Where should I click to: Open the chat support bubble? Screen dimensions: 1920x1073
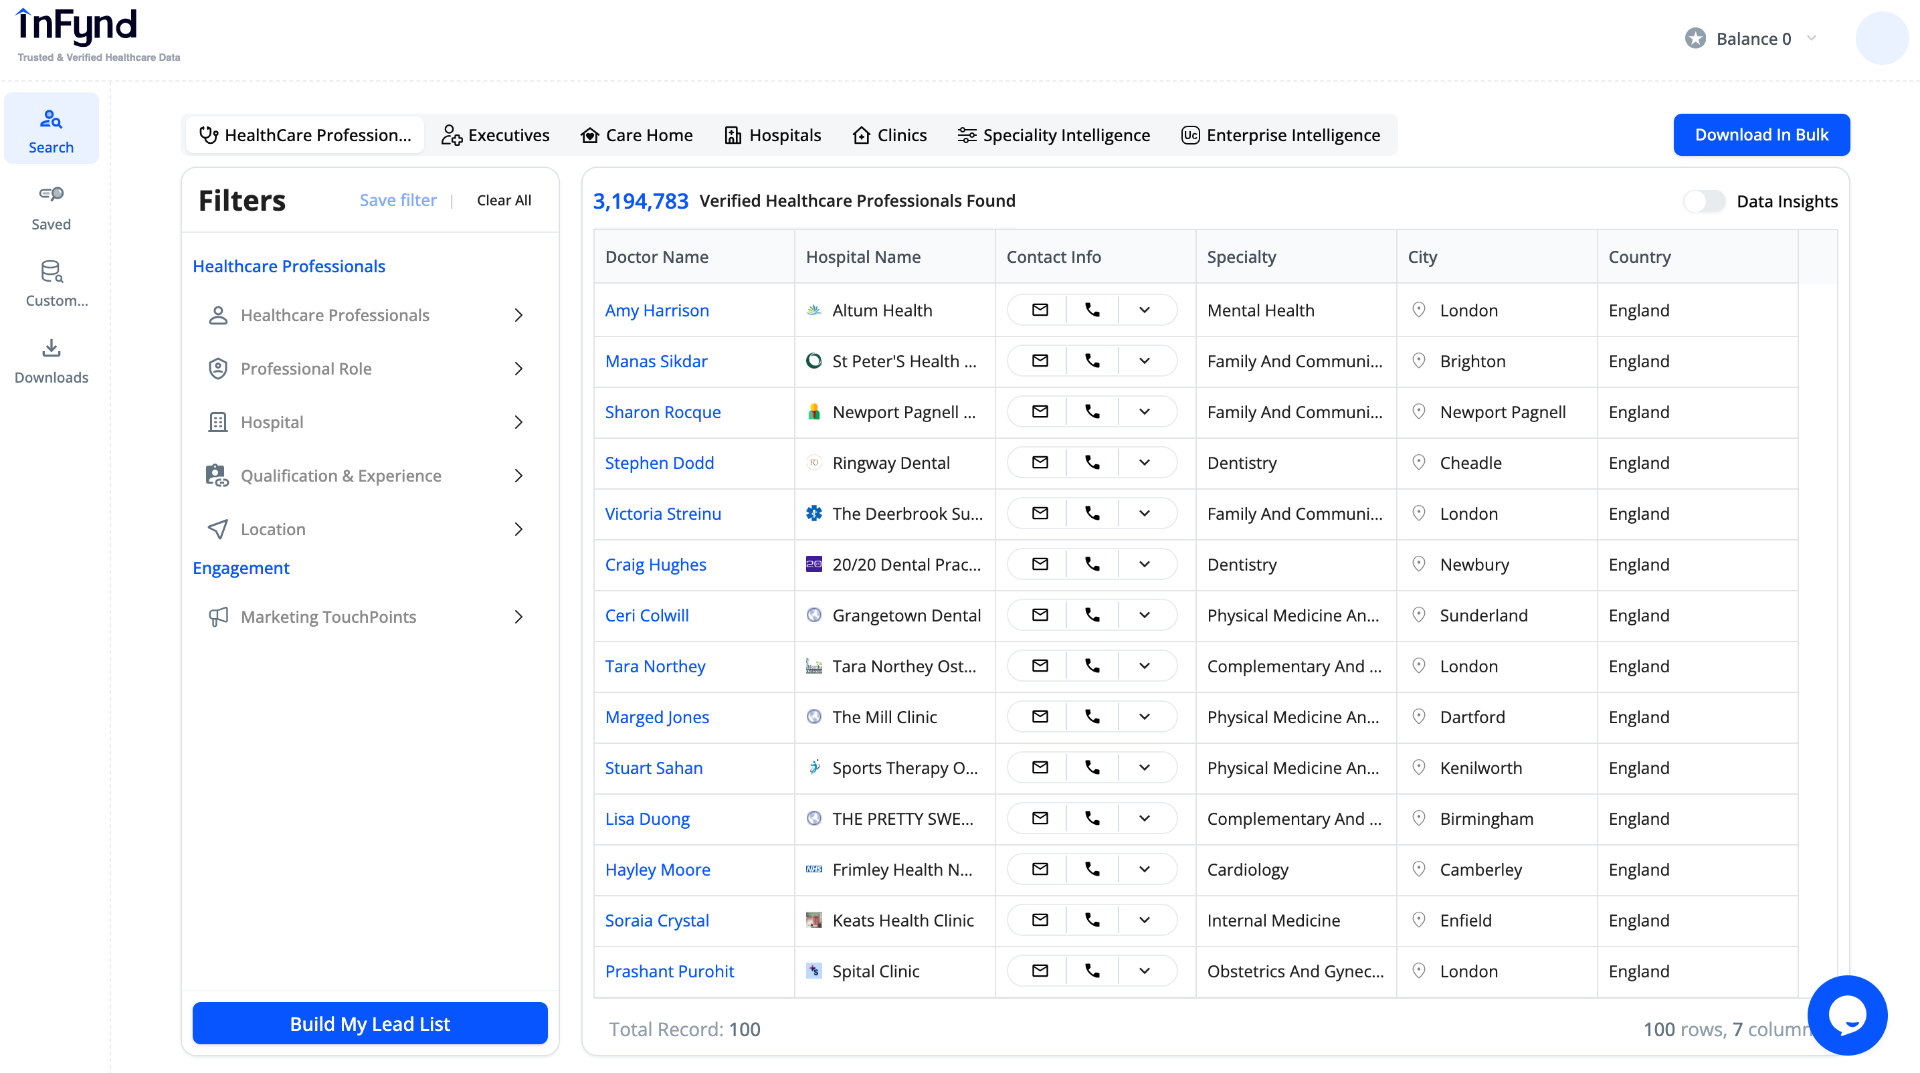click(1847, 1015)
